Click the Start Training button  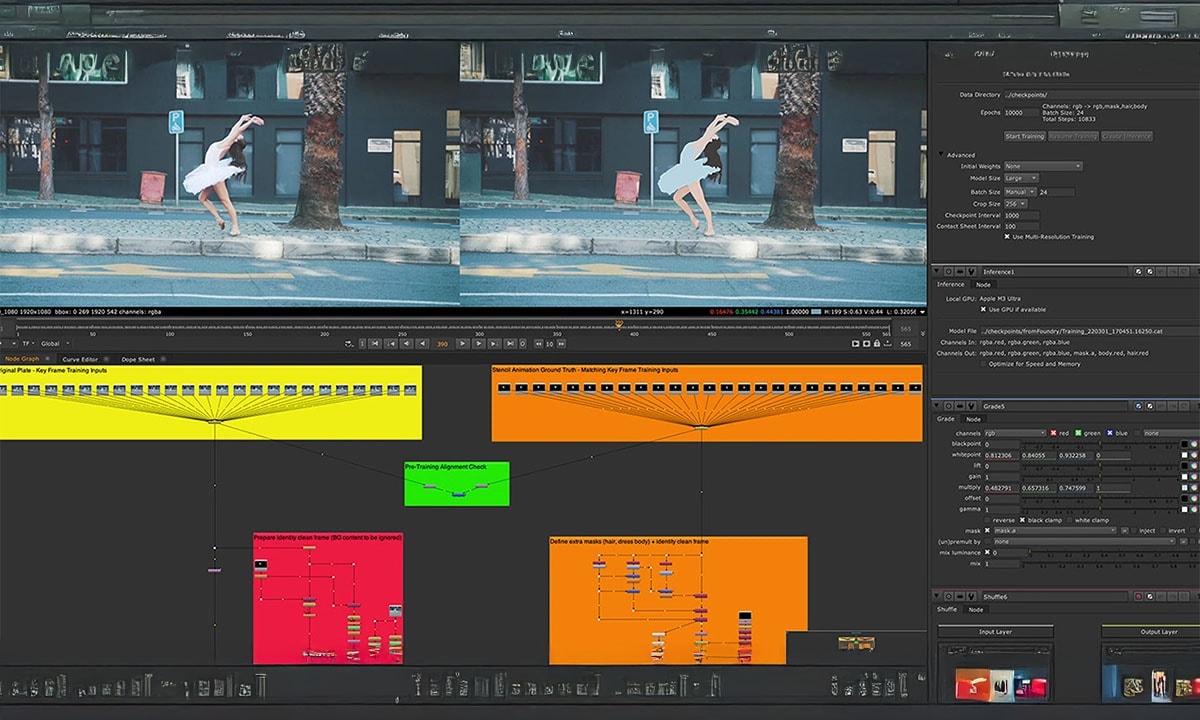(1026, 136)
